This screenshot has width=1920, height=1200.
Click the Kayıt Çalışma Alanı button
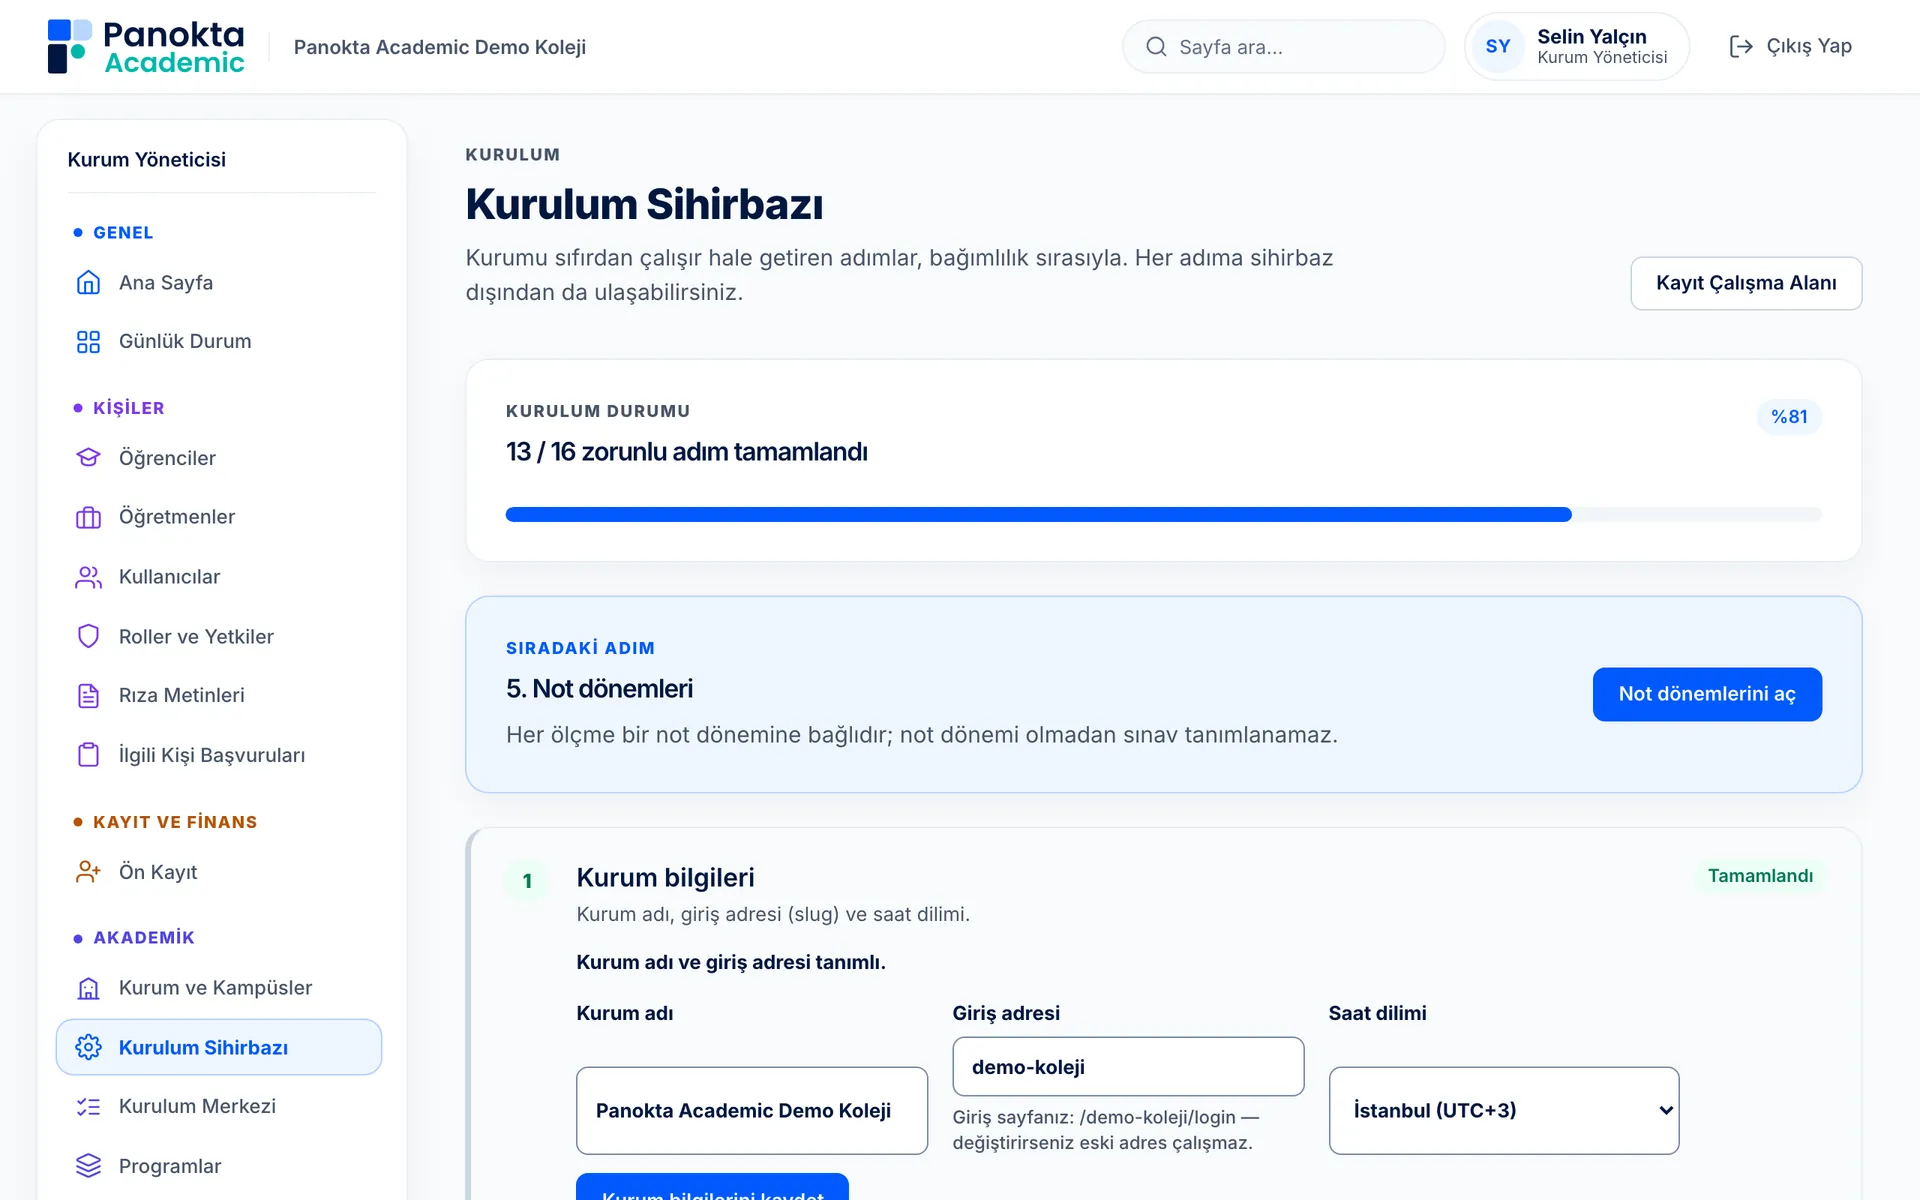(x=1746, y=283)
